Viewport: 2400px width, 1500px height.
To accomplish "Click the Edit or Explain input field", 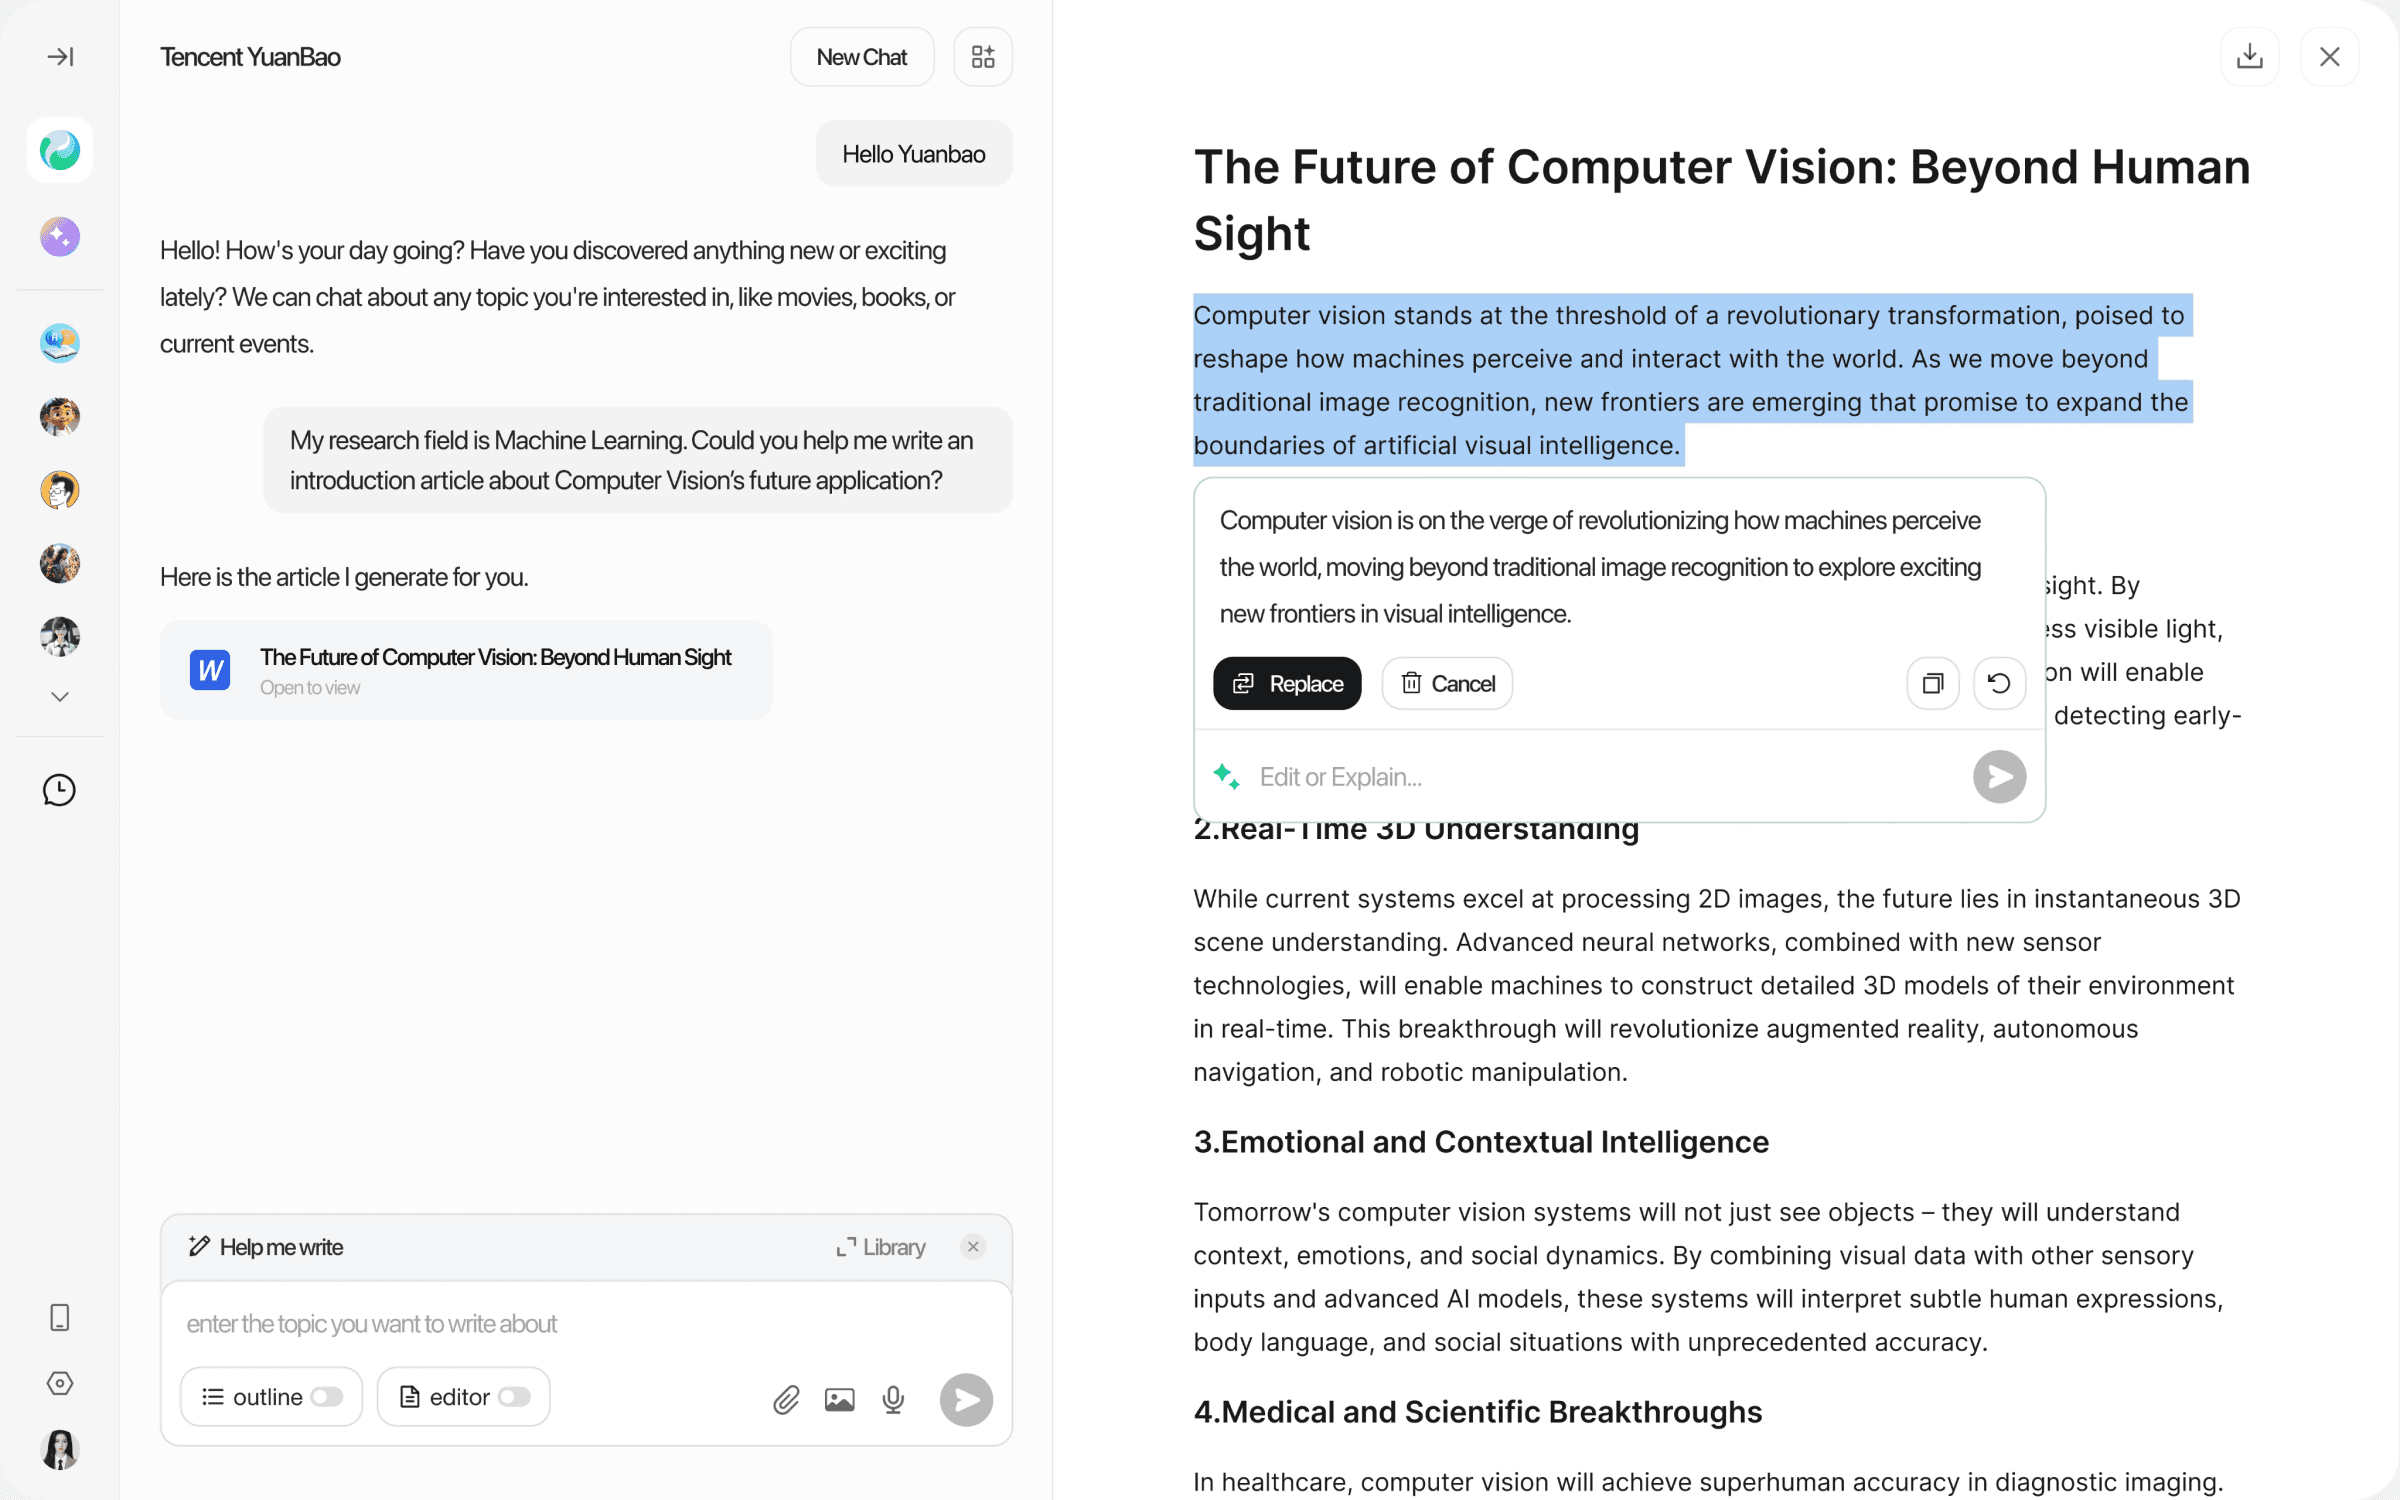I will click(1605, 777).
